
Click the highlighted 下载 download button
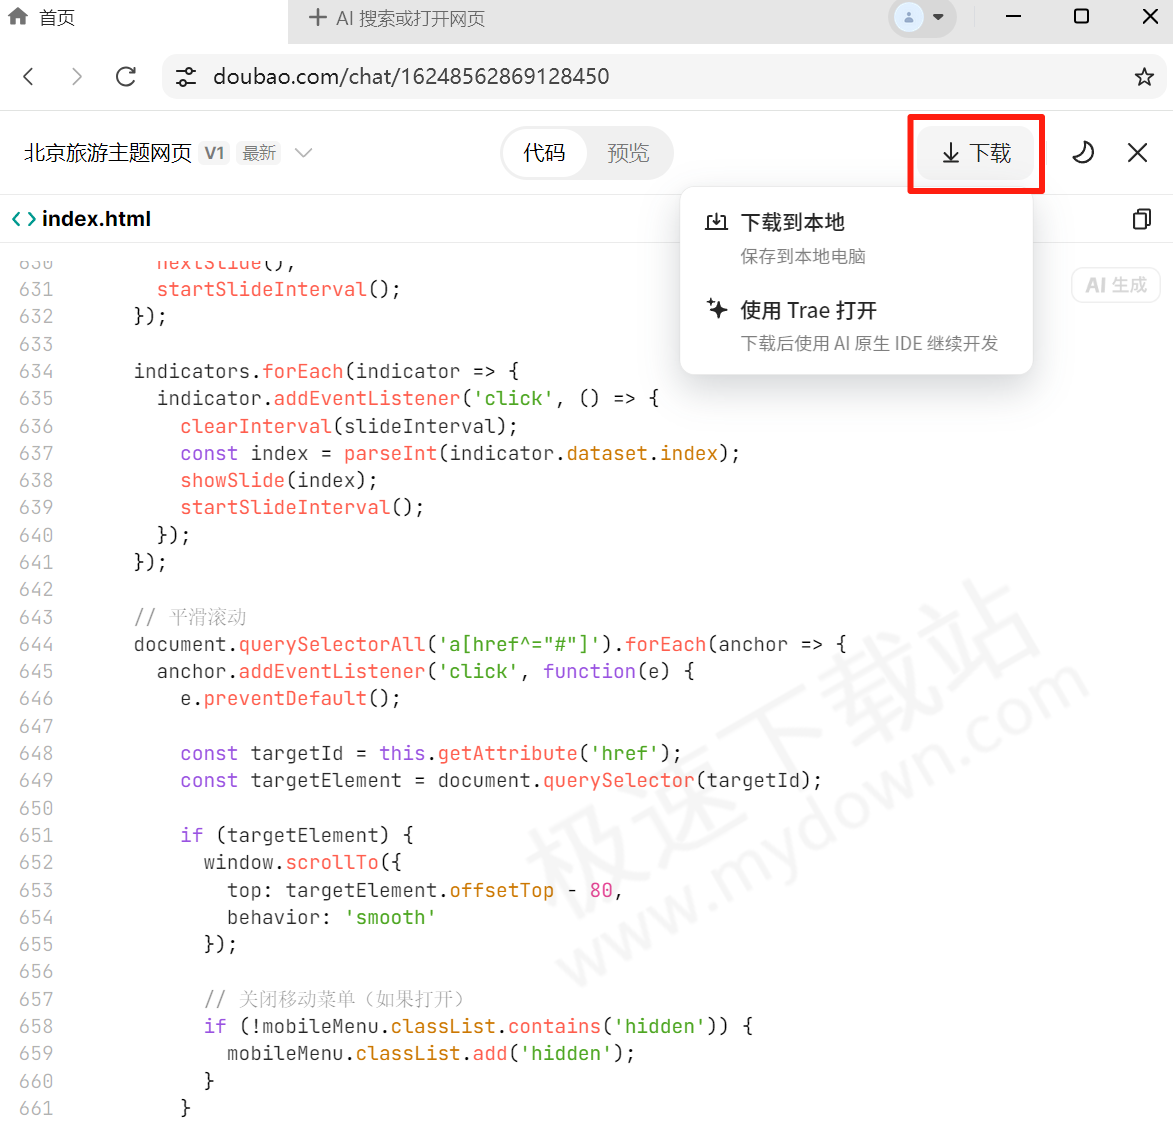[x=975, y=152]
